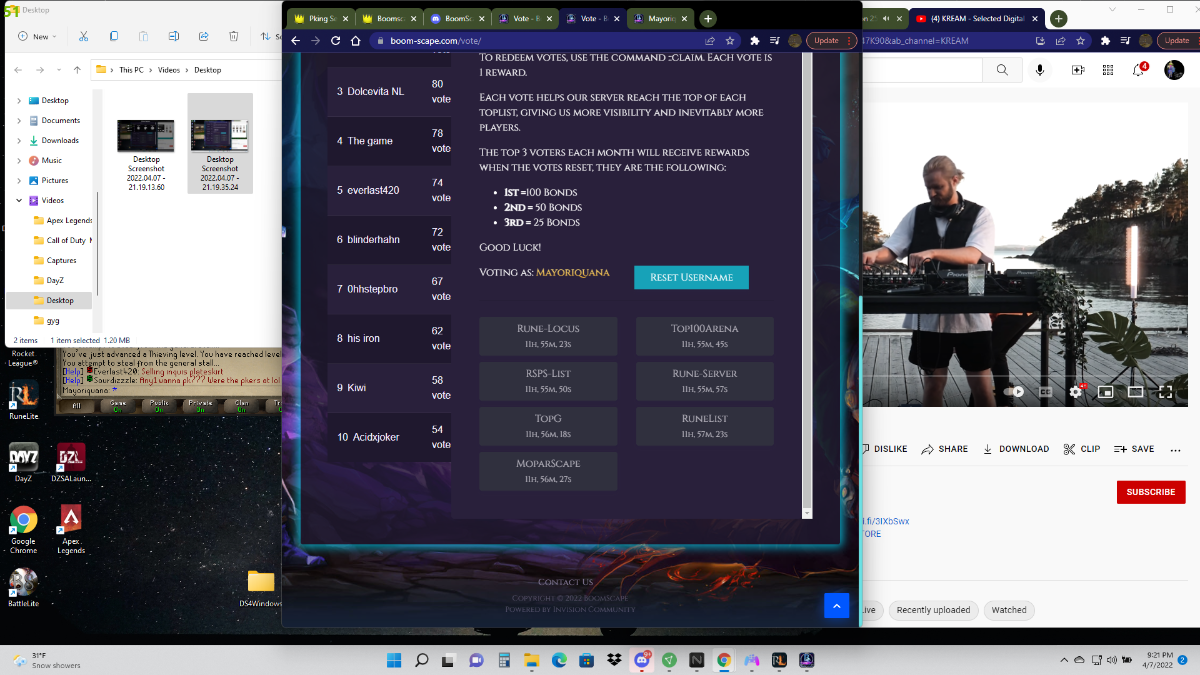Expand Music node in Explorer sidebar
The image size is (1200, 675).
coord(18,160)
